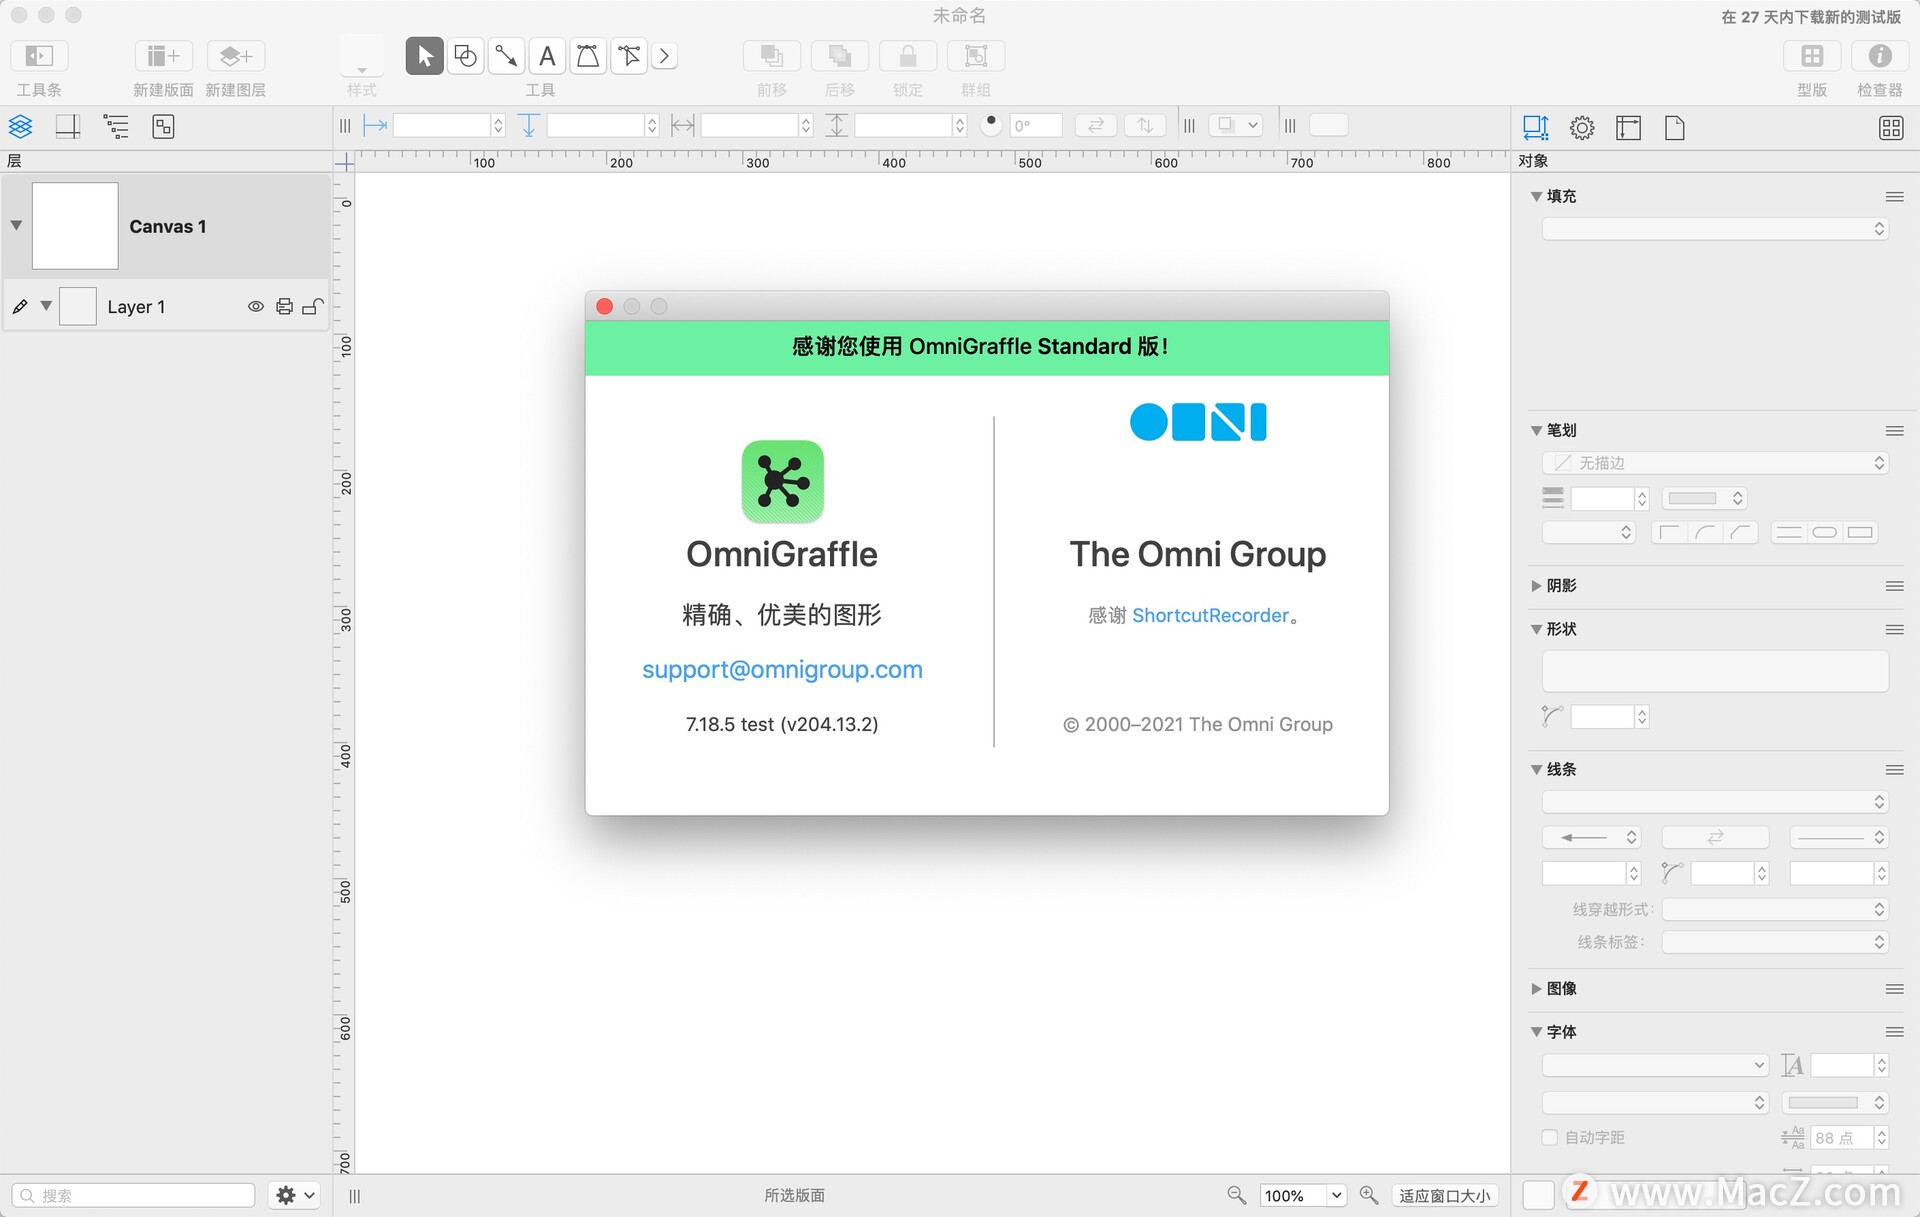Select the Text tool
The height and width of the screenshot is (1217, 1920).
tap(547, 56)
